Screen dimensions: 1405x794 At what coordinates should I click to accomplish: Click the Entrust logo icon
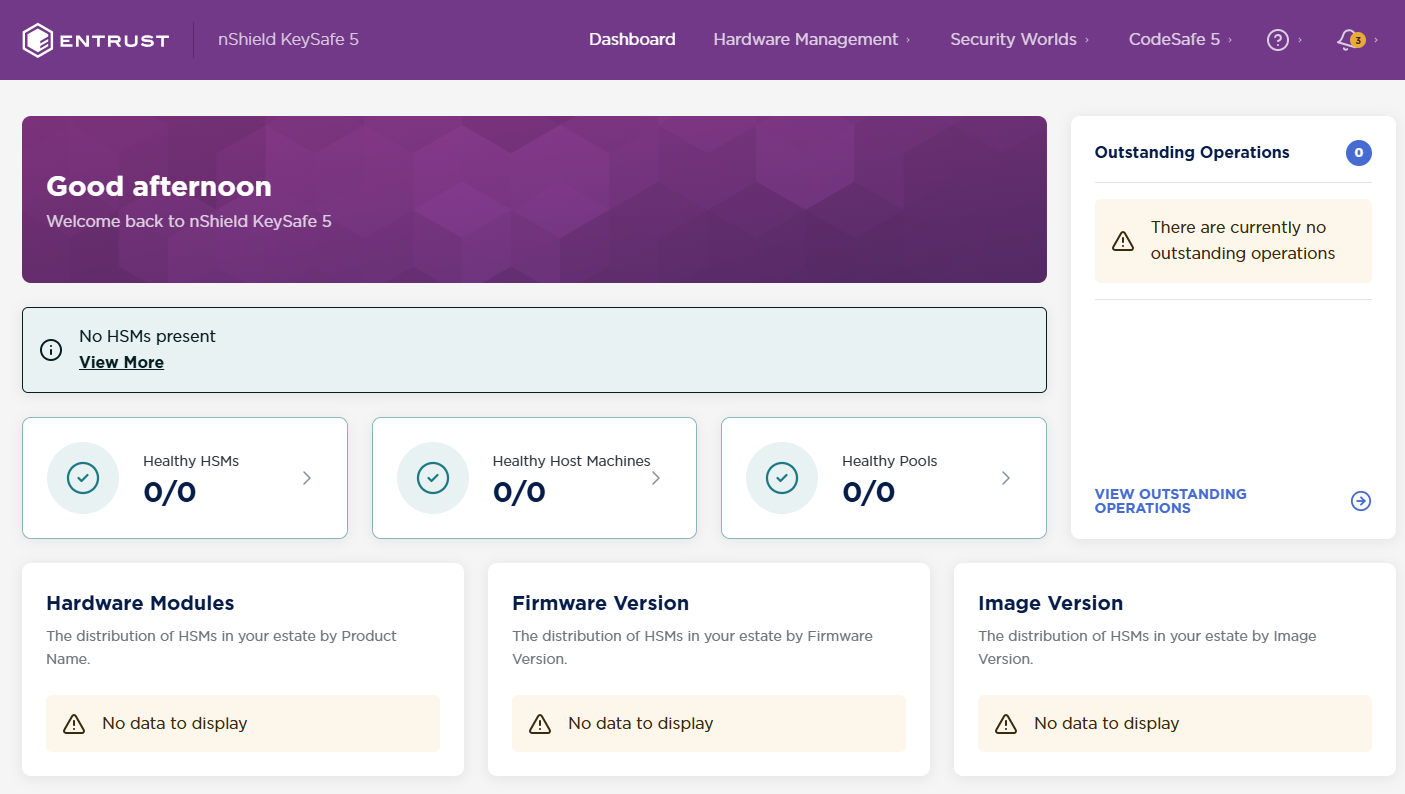click(38, 39)
